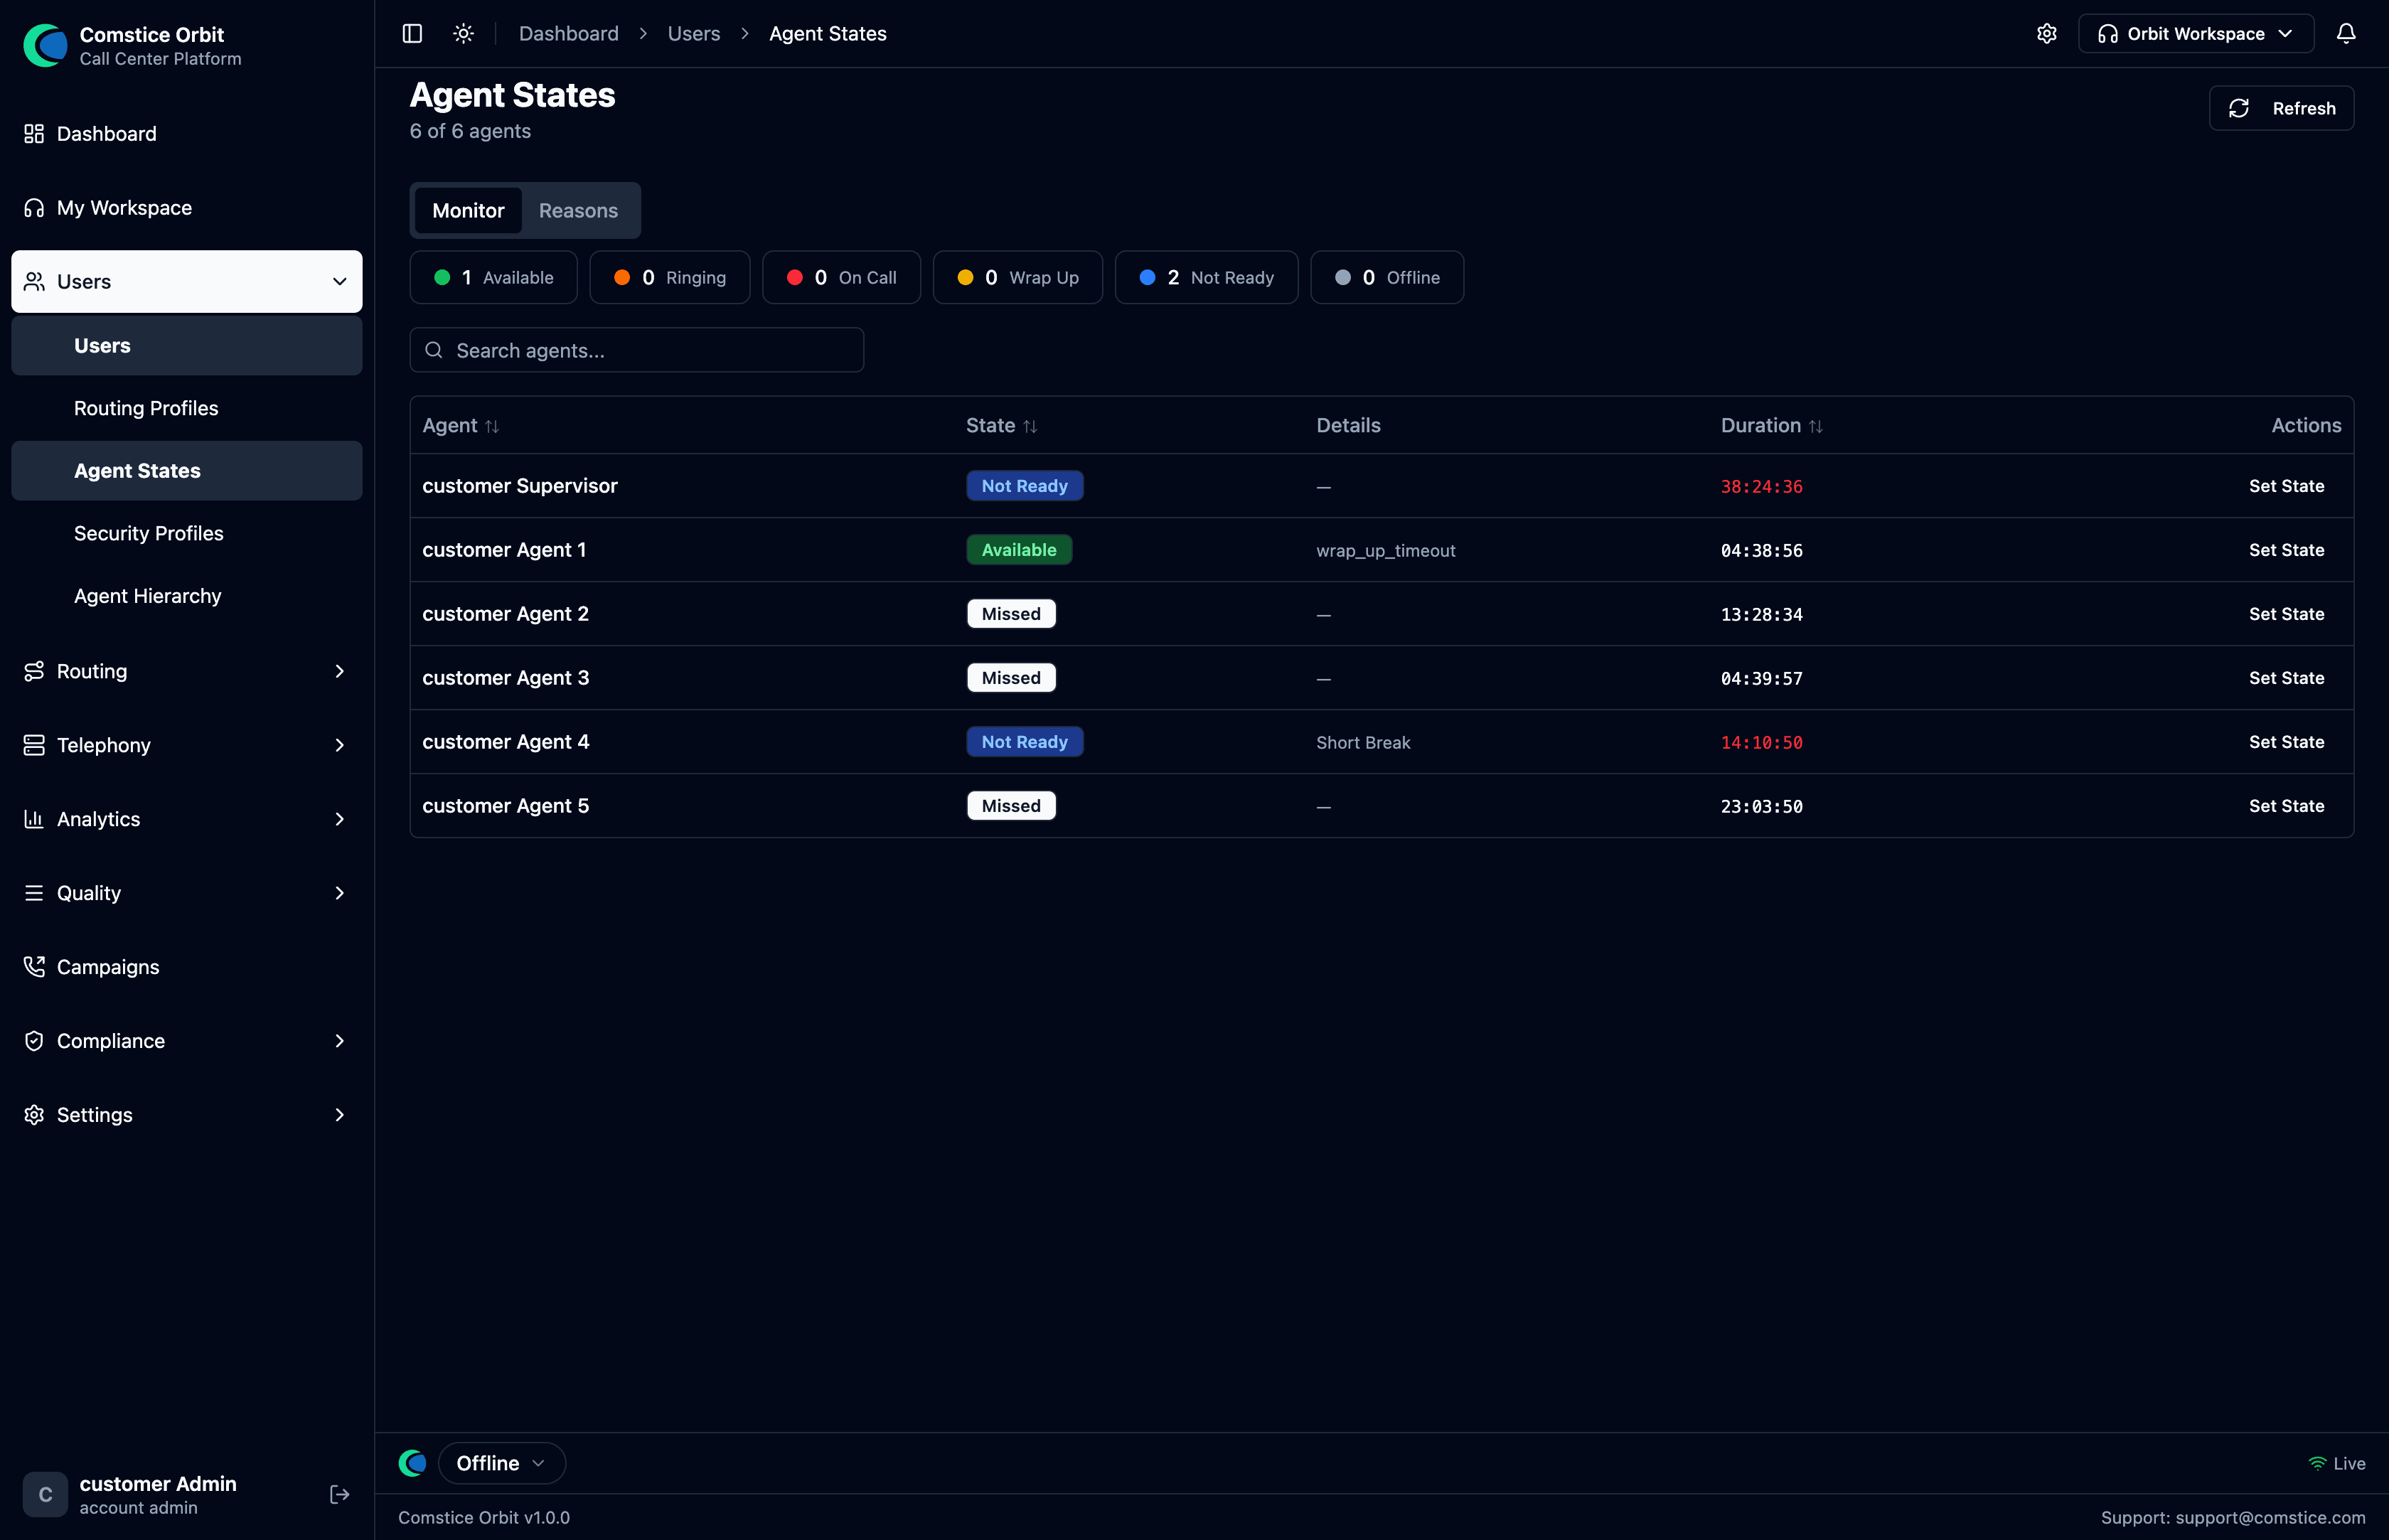Viewport: 2389px width, 1540px height.
Task: Filter by Not Ready status chip
Action: coord(1206,277)
